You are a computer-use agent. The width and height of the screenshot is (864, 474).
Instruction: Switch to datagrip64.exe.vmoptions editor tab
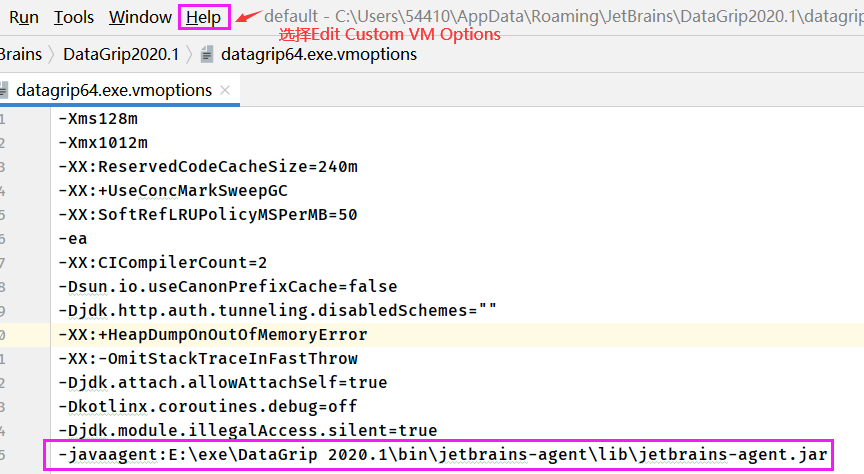point(114,90)
